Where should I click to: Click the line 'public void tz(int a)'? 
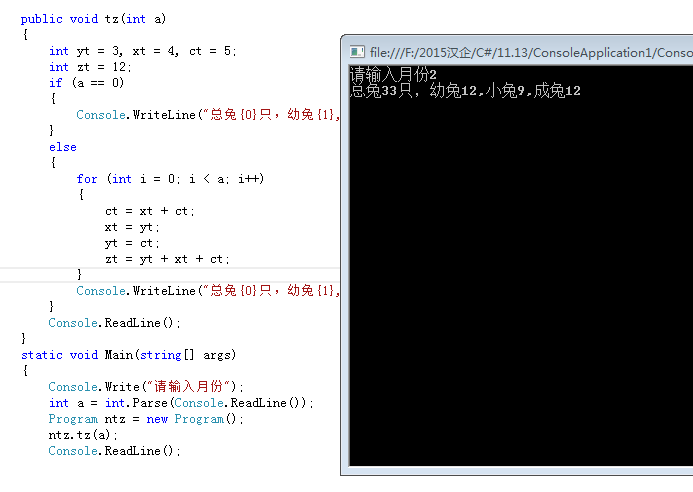click(x=93, y=19)
